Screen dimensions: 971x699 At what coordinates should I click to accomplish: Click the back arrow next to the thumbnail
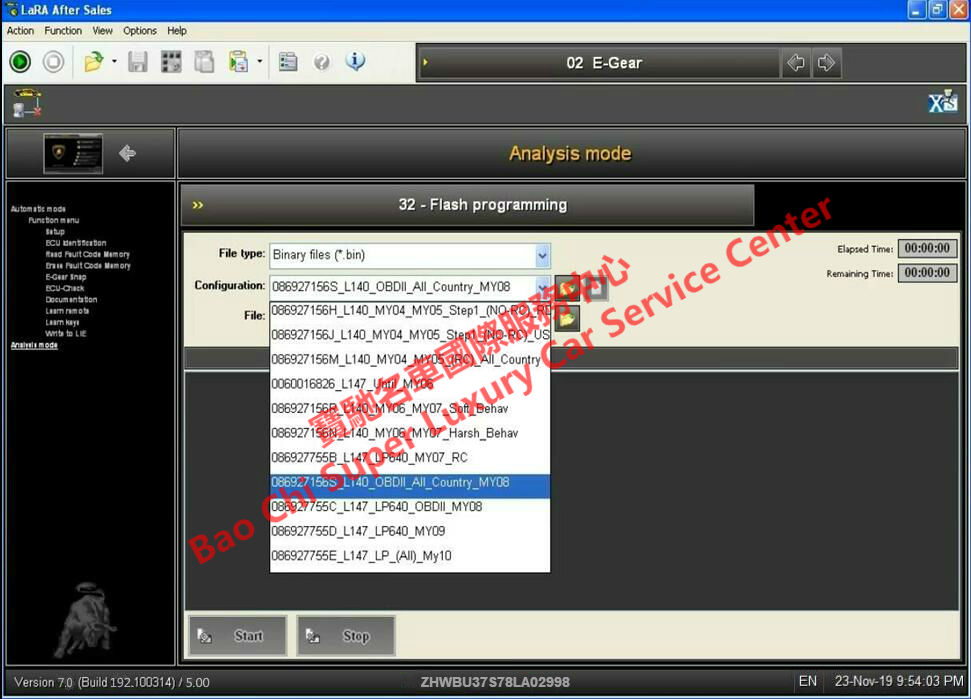click(128, 153)
